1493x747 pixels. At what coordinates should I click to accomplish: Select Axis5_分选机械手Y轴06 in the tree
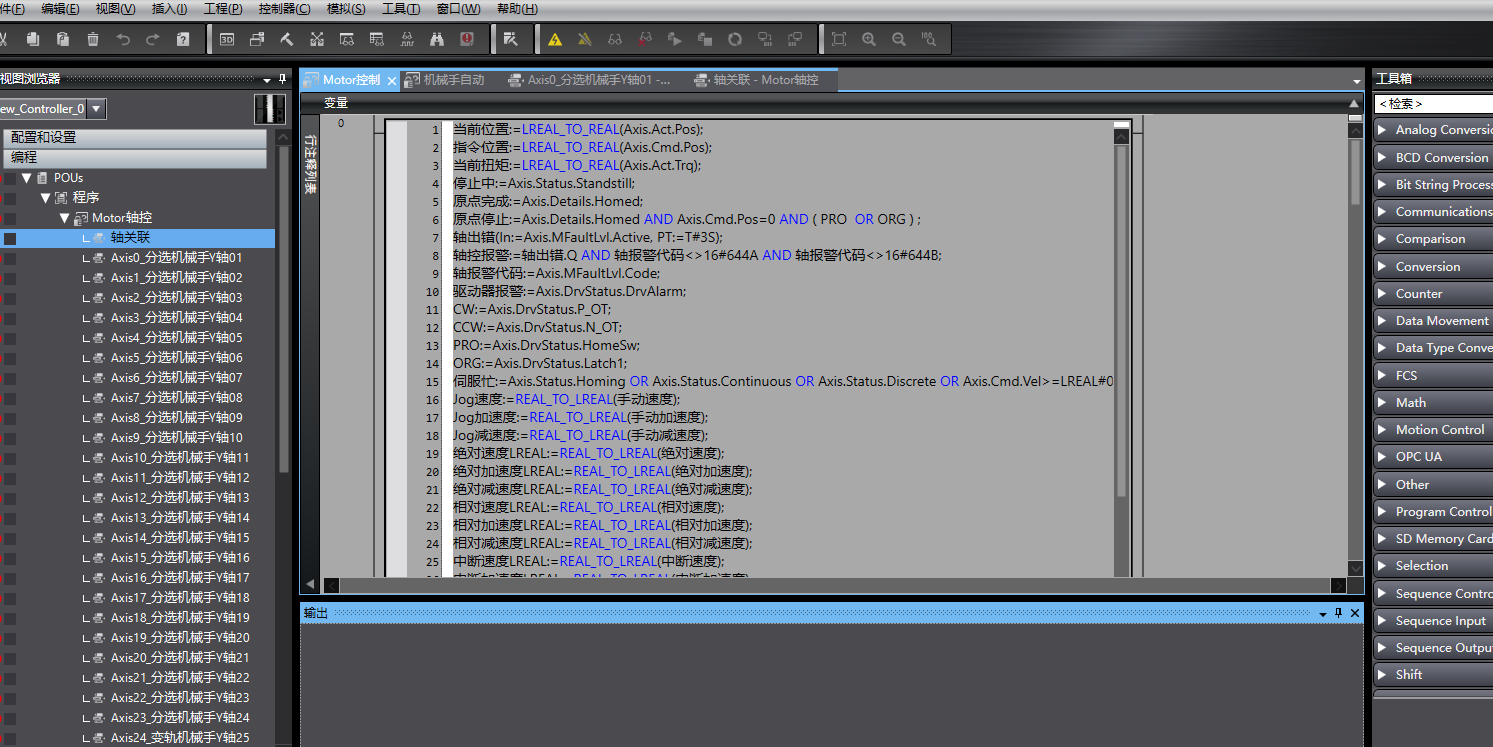pos(176,358)
